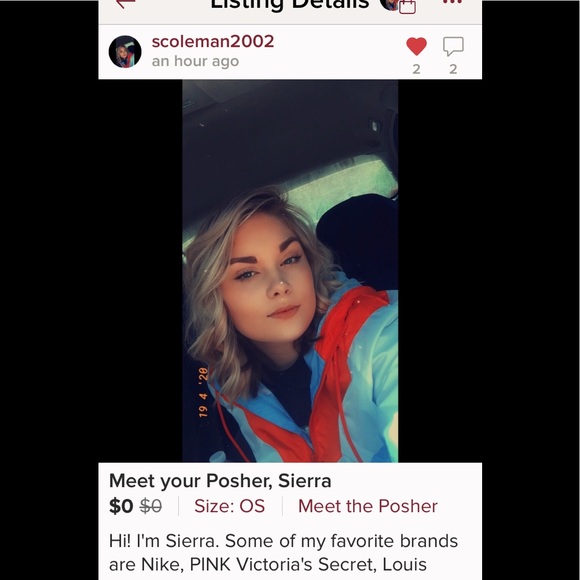The image size is (580, 580).
Task: Open the bundle bag icon in the header
Action: coord(407,6)
